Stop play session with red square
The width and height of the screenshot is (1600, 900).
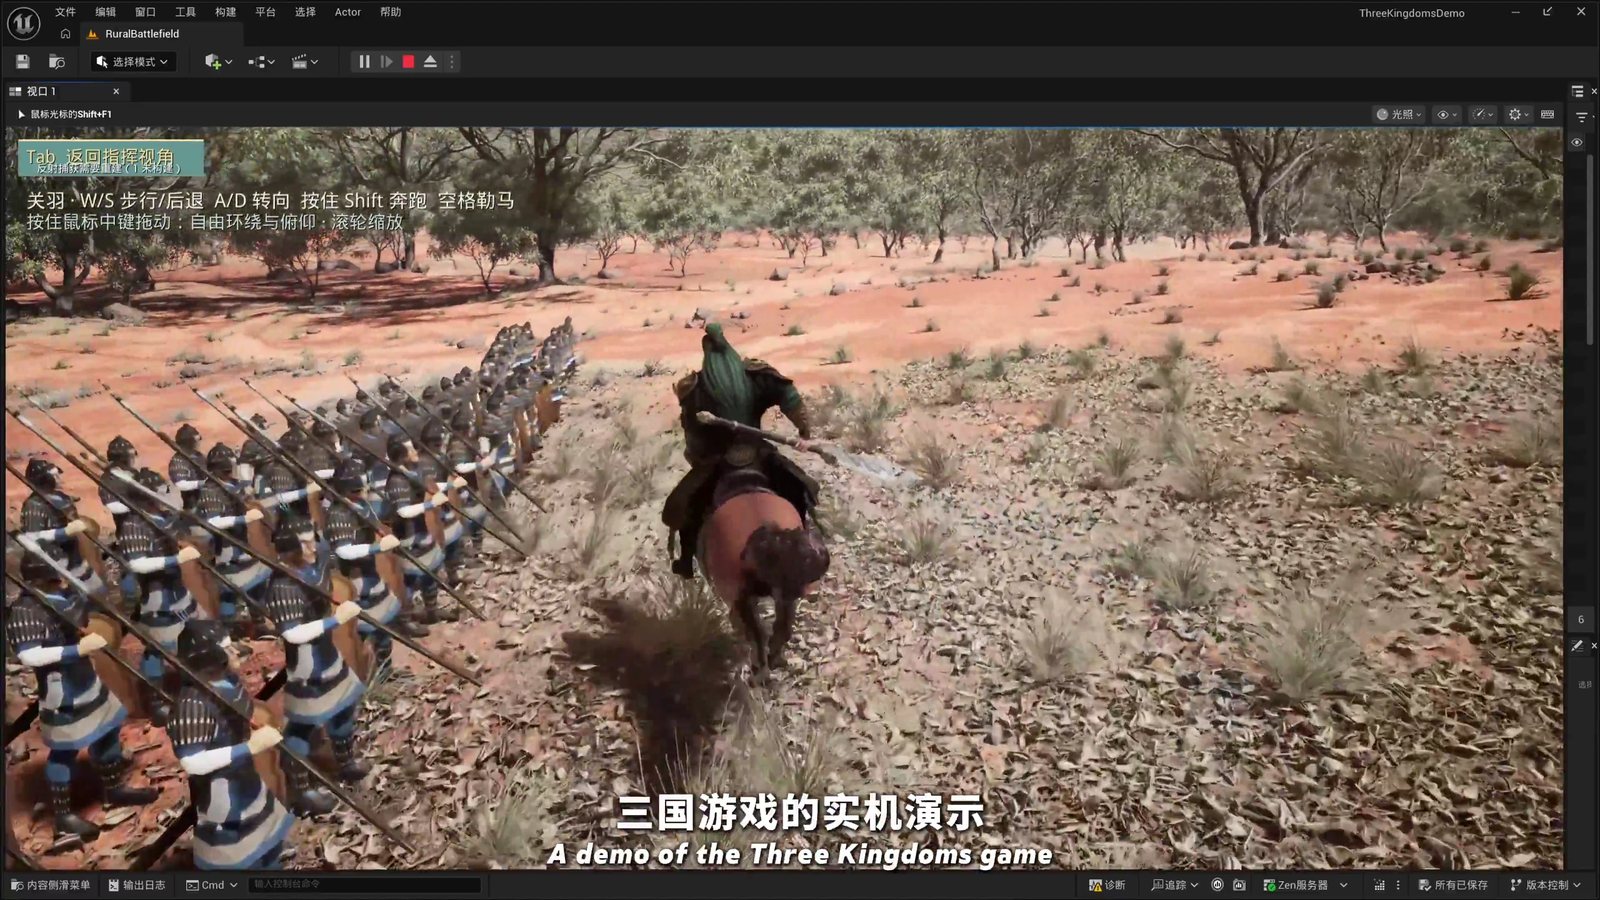(x=408, y=62)
